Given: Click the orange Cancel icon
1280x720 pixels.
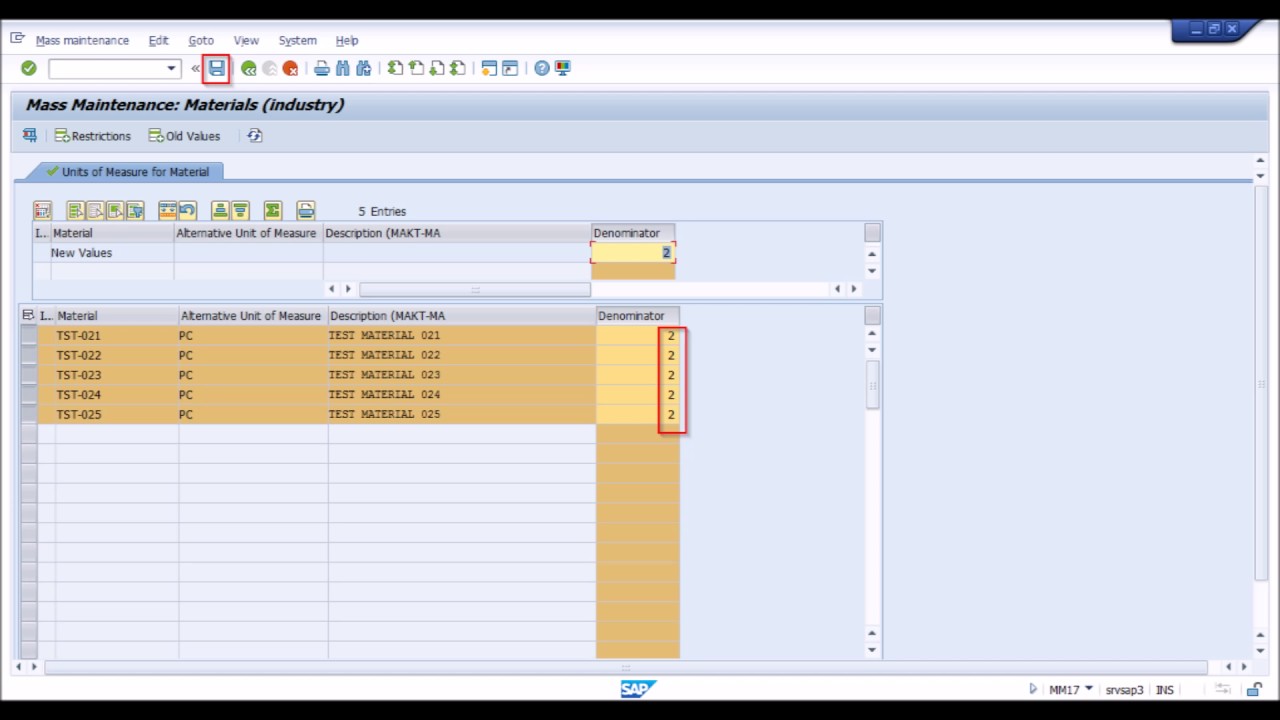Looking at the screenshot, I should (x=290, y=68).
